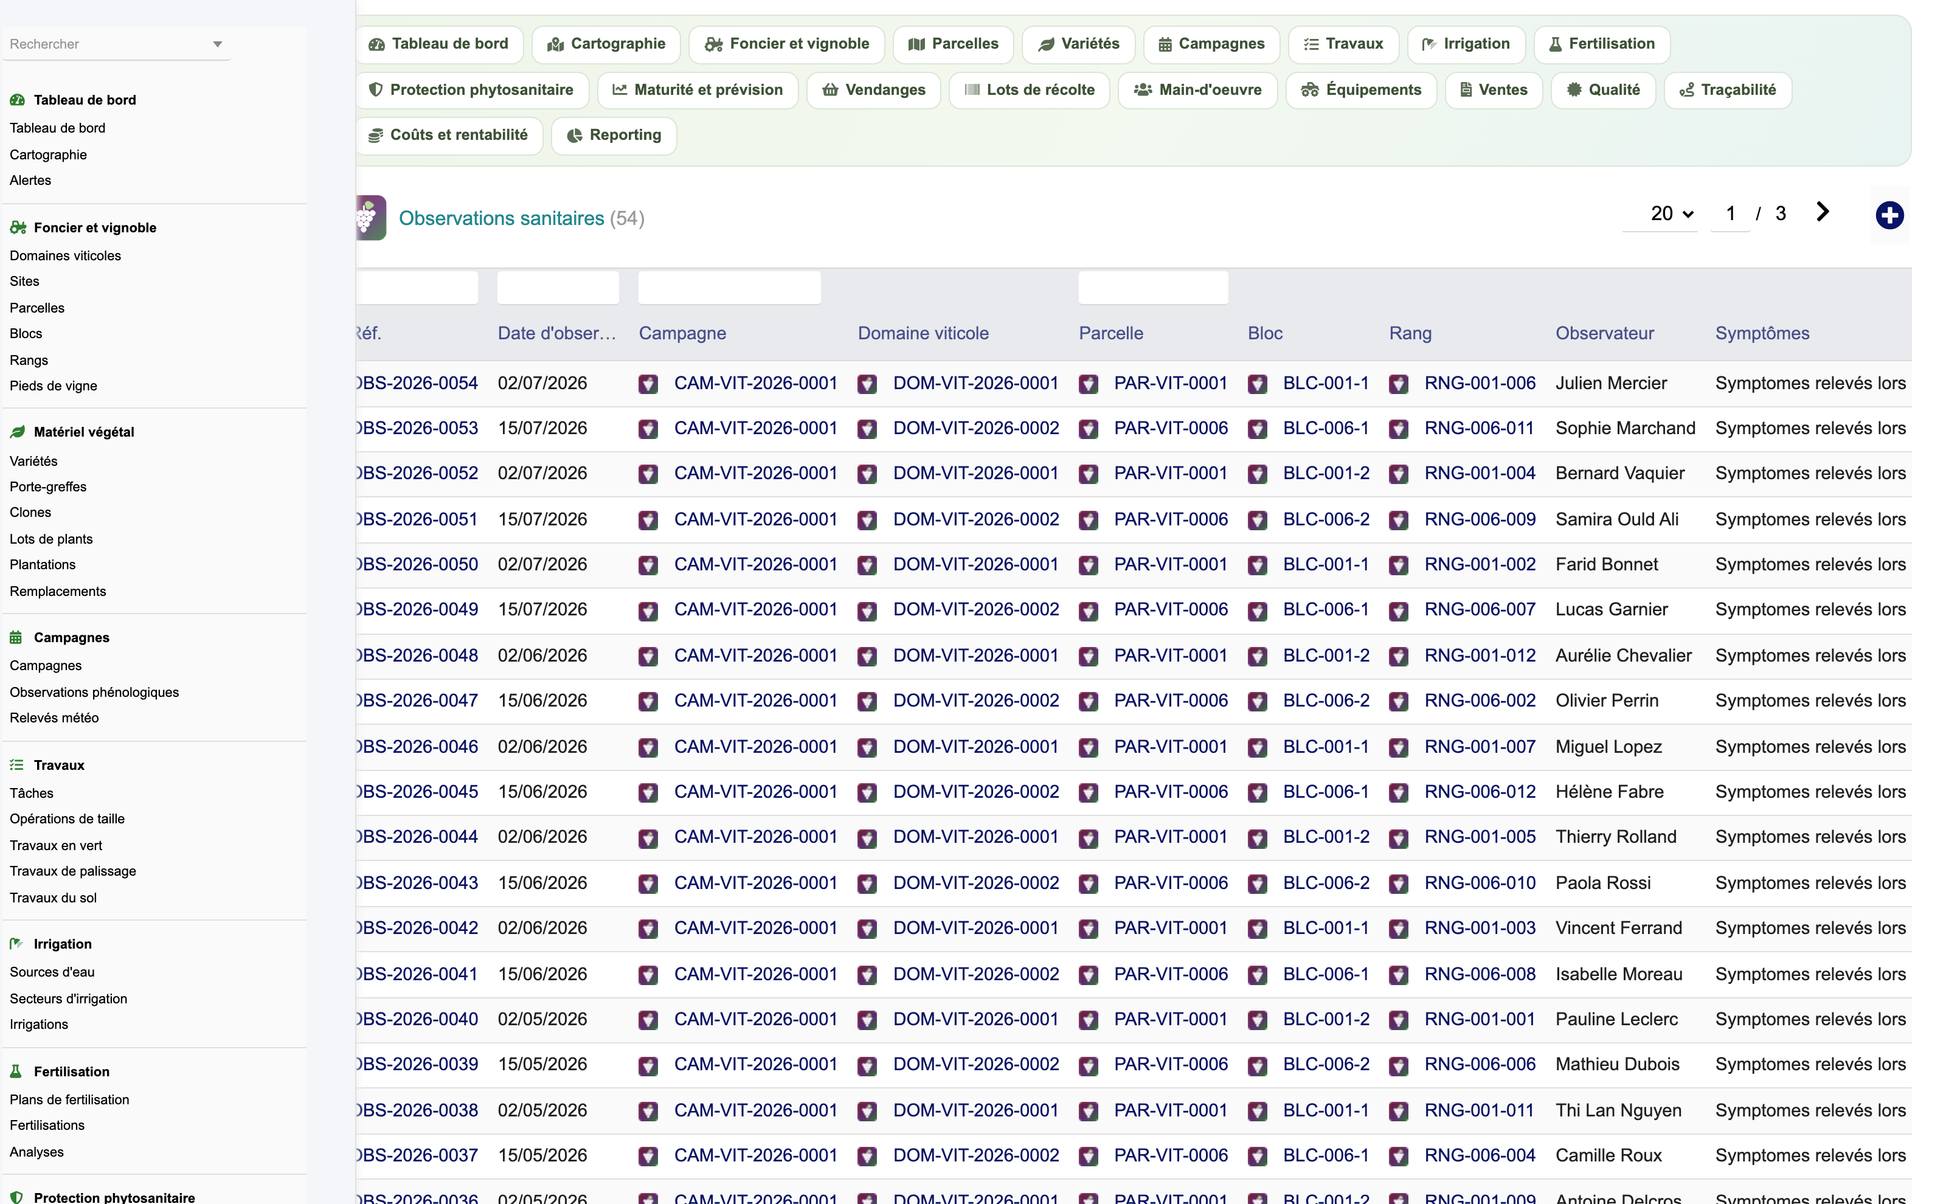This screenshot has width=1946, height=1204.
Task: Select Observations phénologiques in sidebar
Action: click(x=94, y=692)
